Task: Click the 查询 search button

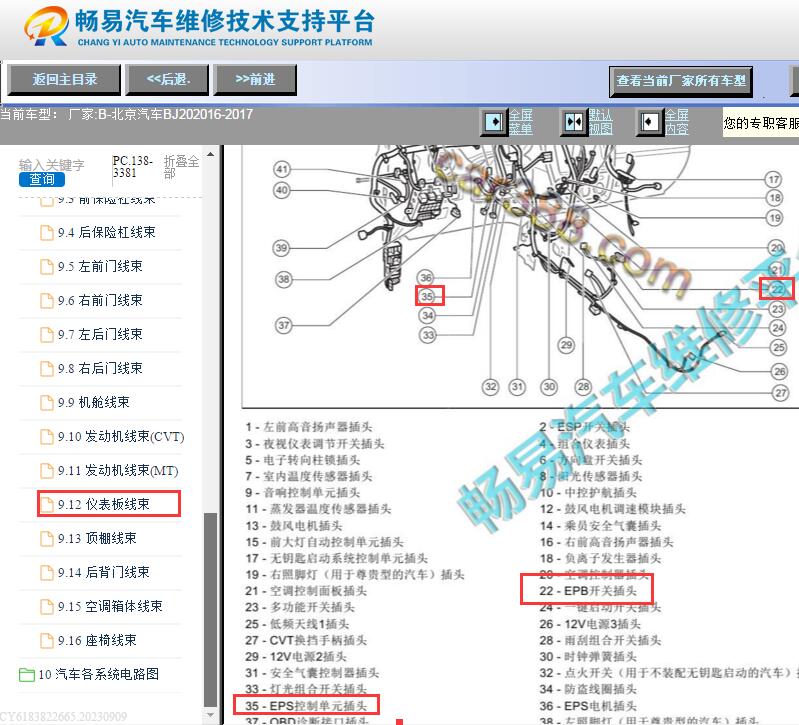Action: pos(42,179)
